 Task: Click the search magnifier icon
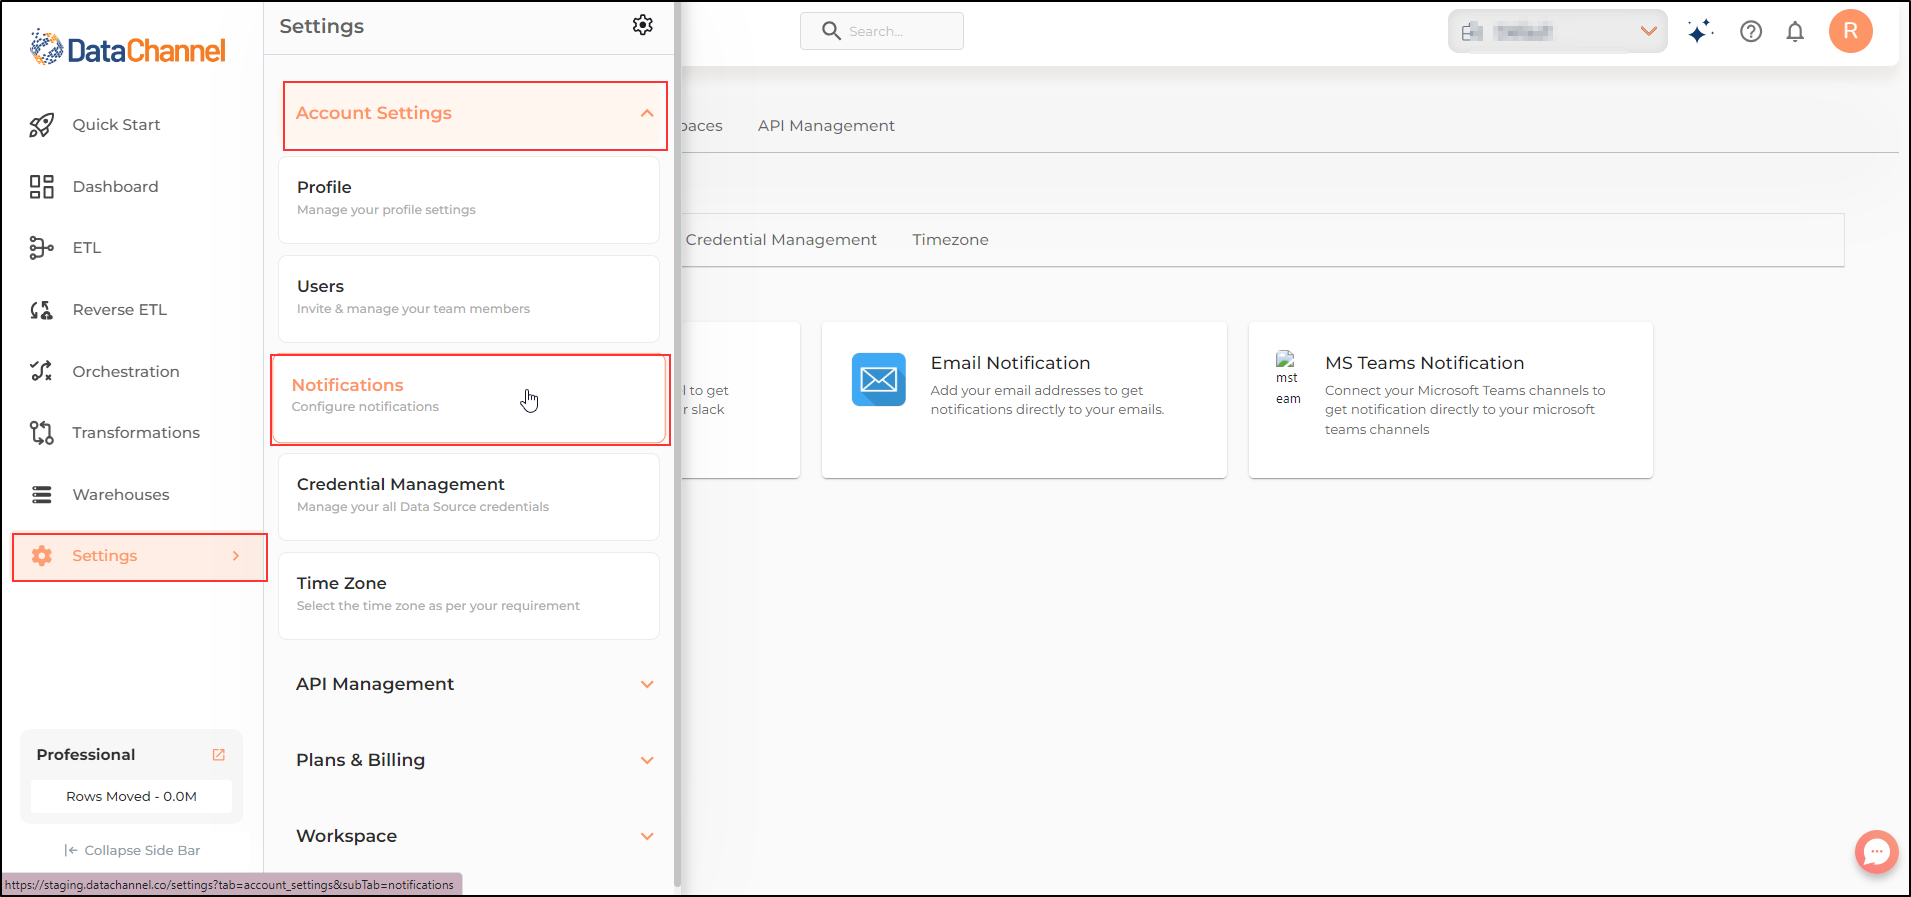point(831,31)
